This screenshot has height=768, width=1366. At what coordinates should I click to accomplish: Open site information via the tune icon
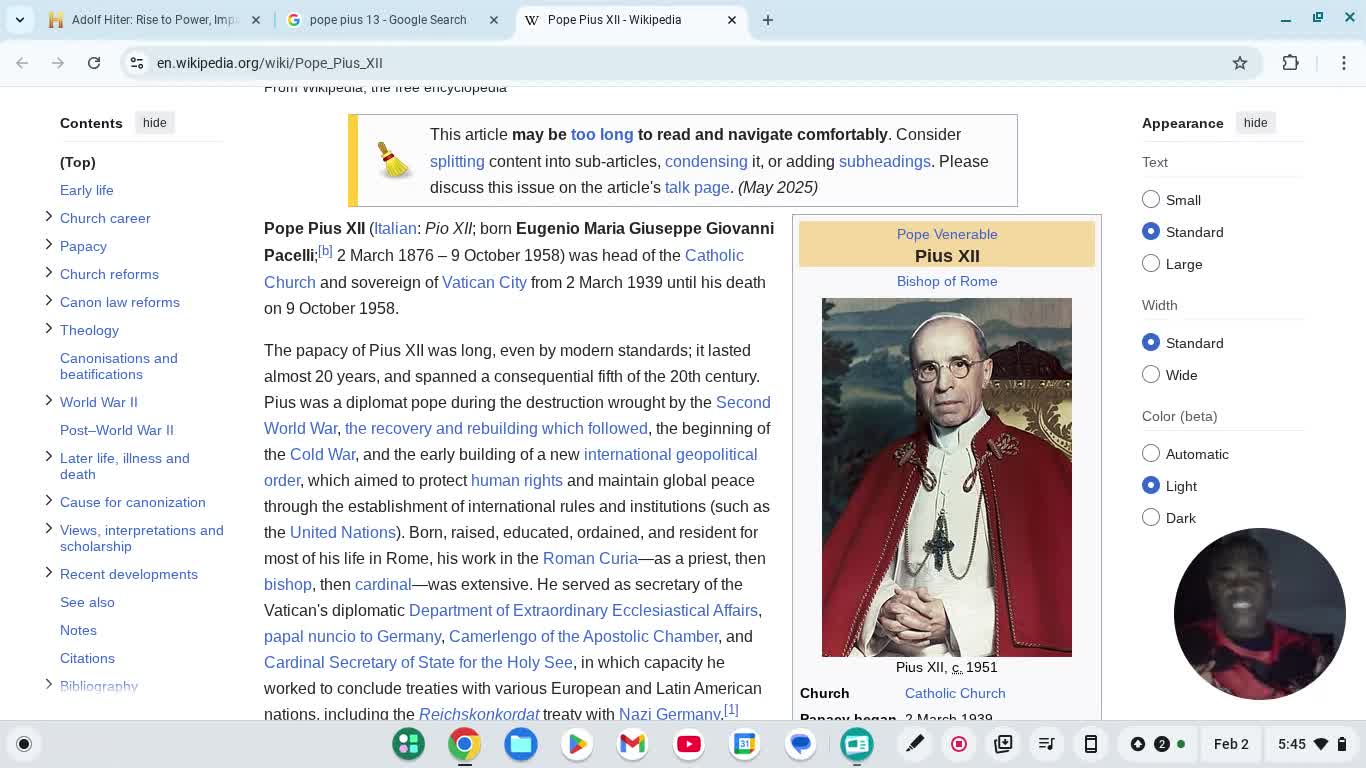coord(136,62)
